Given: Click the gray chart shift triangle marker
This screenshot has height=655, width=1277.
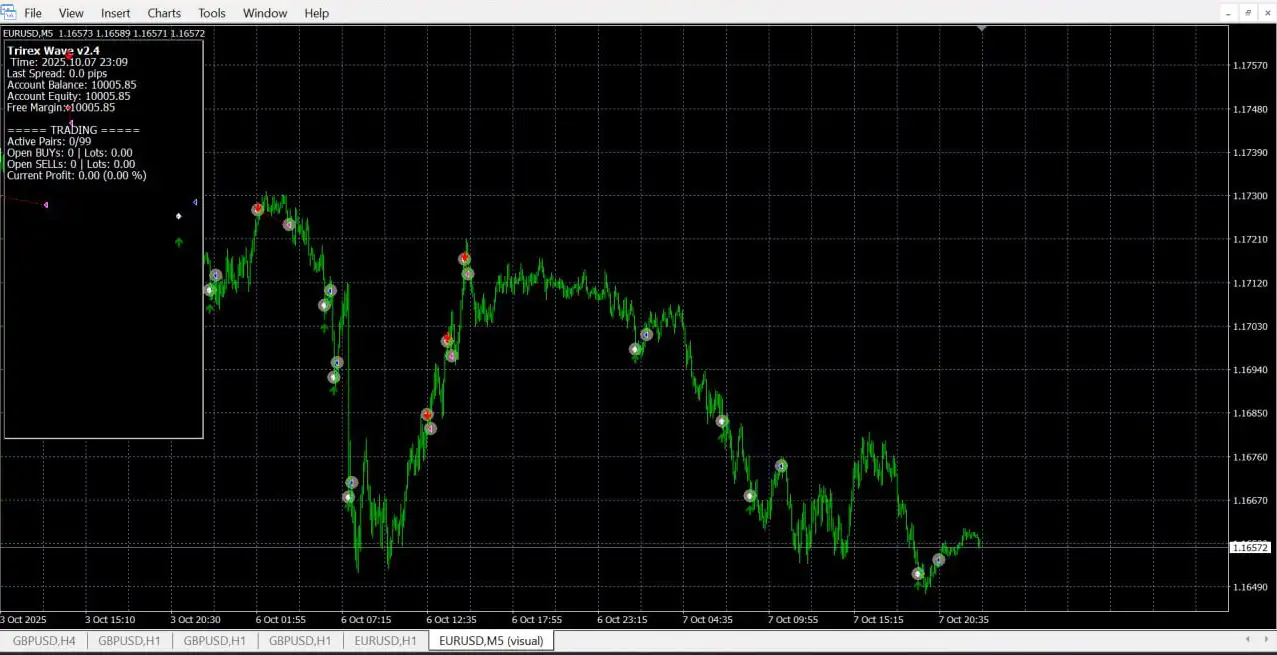Looking at the screenshot, I should click(982, 28).
